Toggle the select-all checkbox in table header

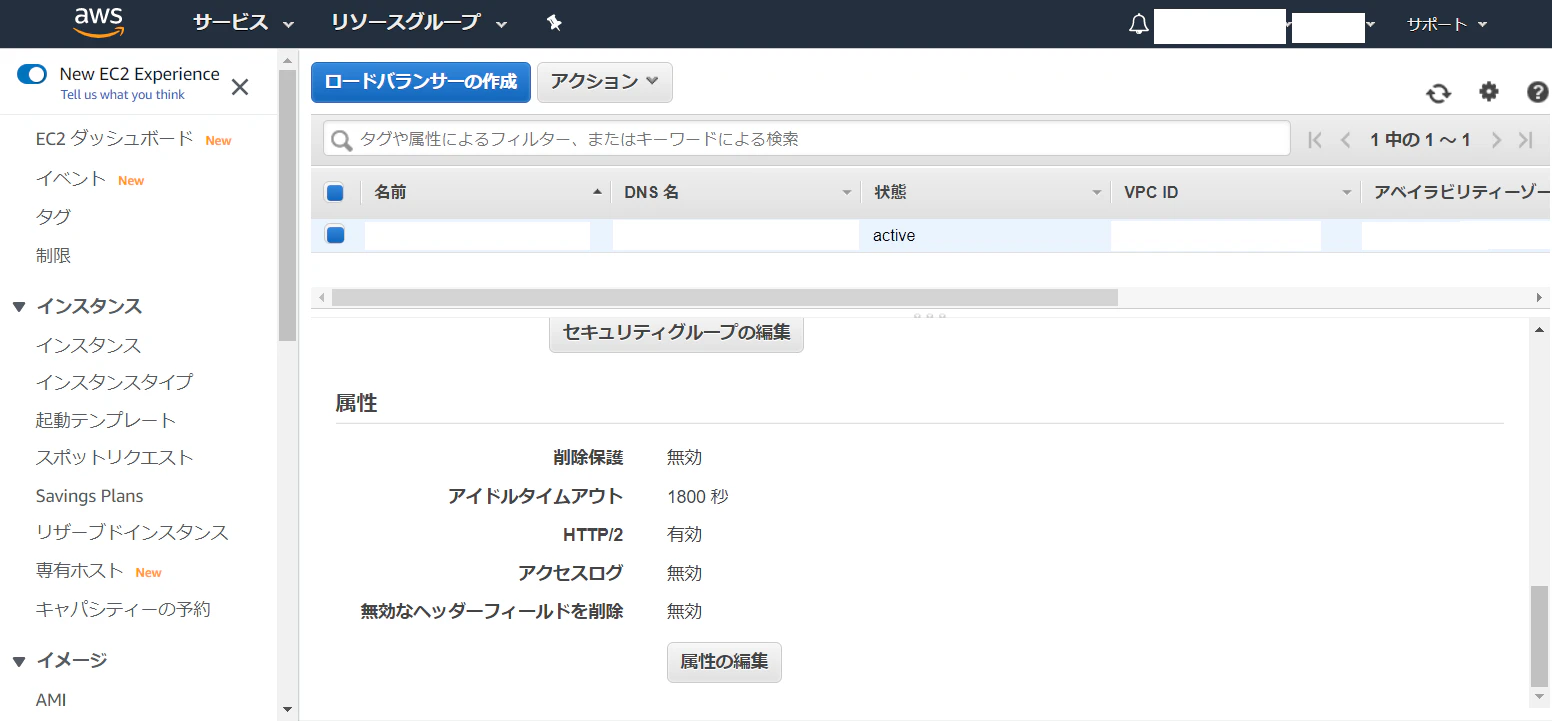[335, 193]
